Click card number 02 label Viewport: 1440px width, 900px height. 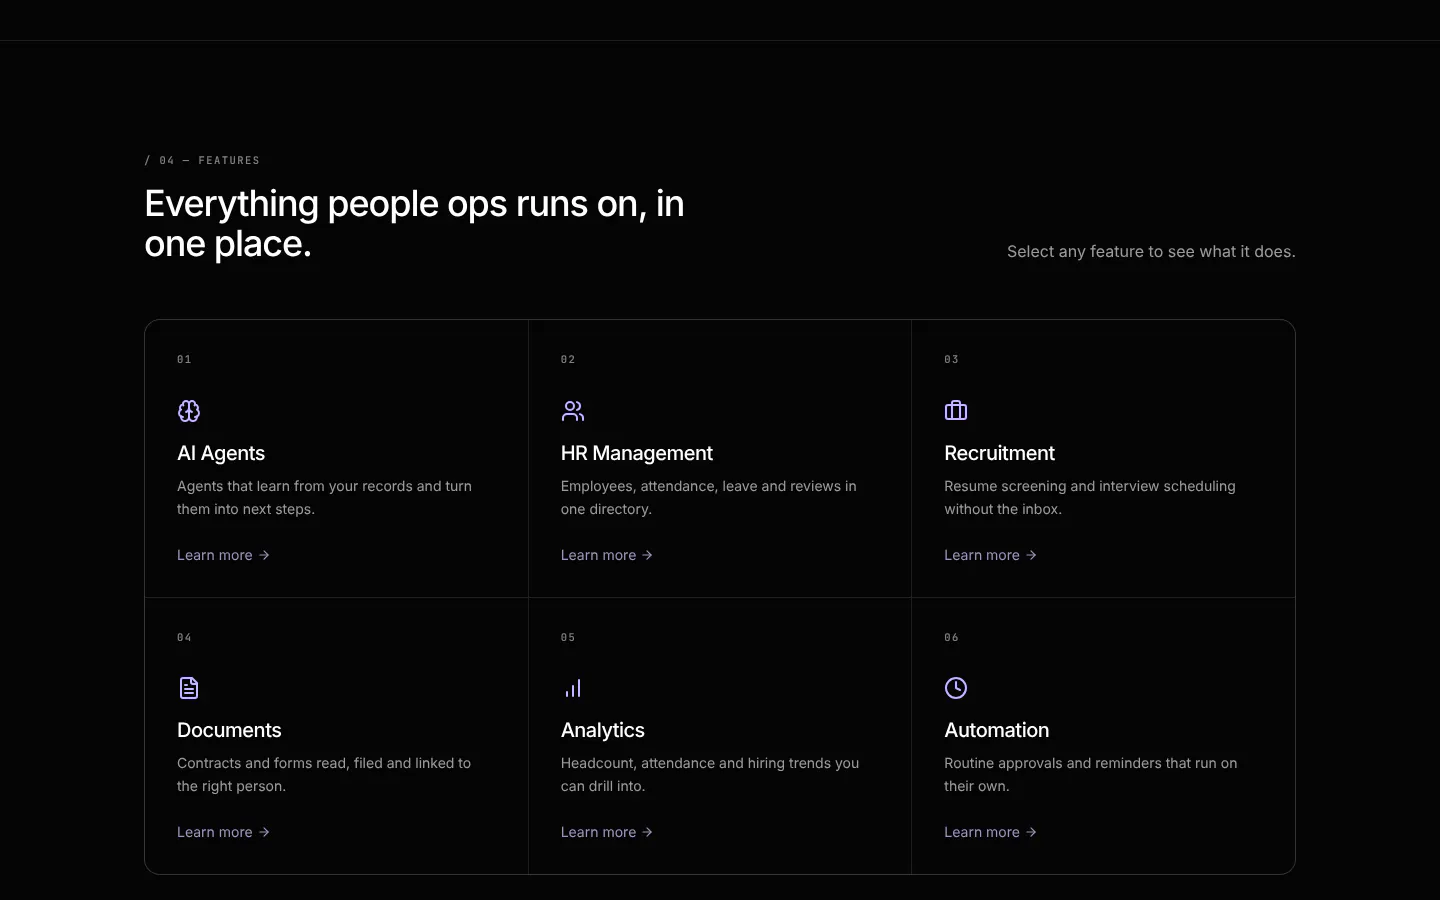[x=568, y=359]
